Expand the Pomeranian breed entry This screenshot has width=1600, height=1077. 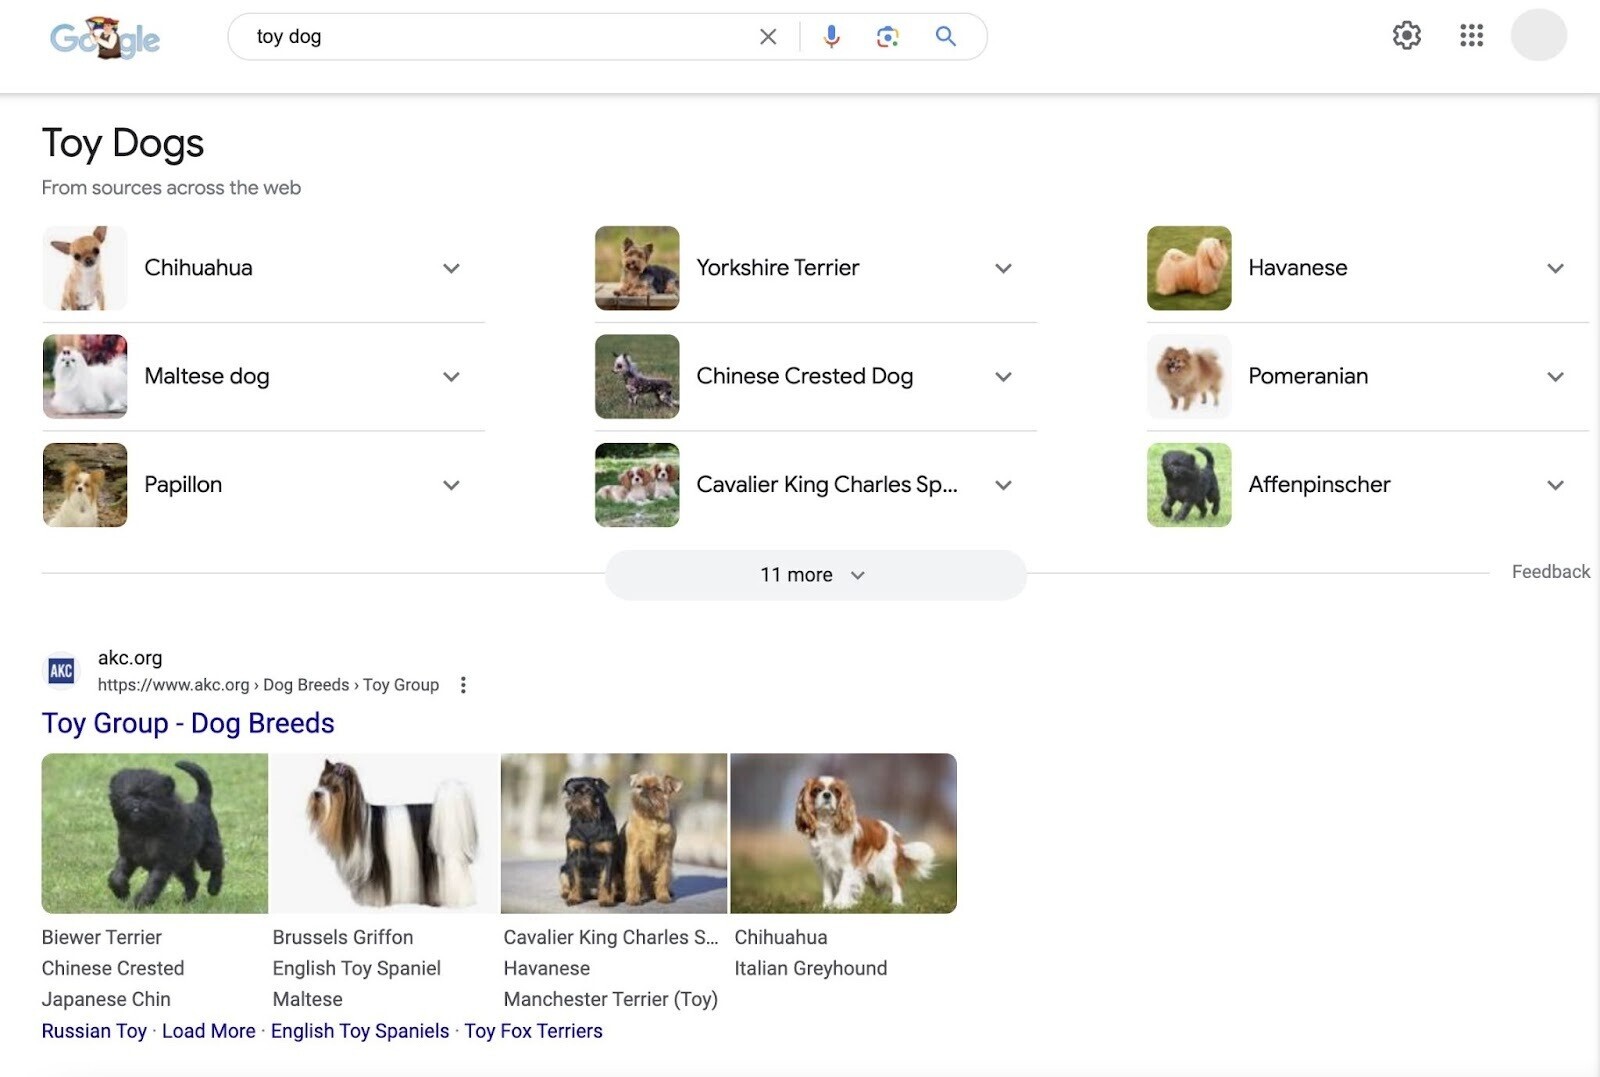click(x=1556, y=377)
